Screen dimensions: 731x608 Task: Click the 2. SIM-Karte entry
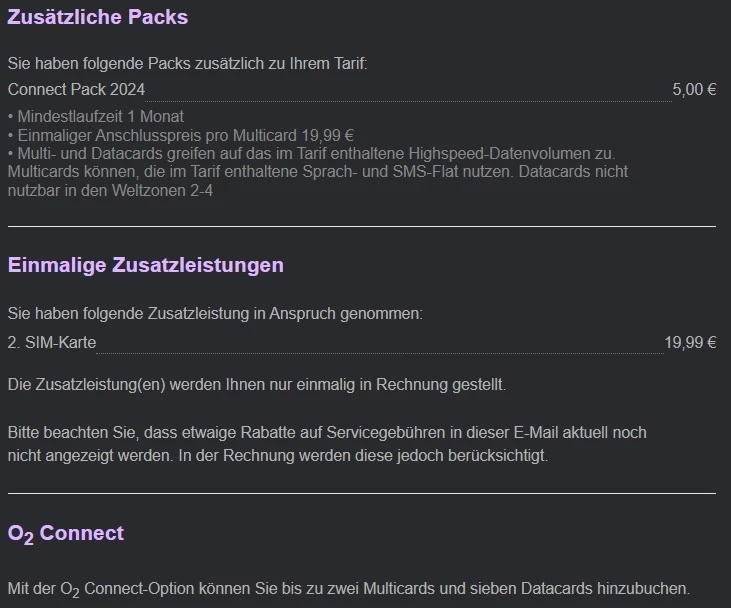[52, 343]
